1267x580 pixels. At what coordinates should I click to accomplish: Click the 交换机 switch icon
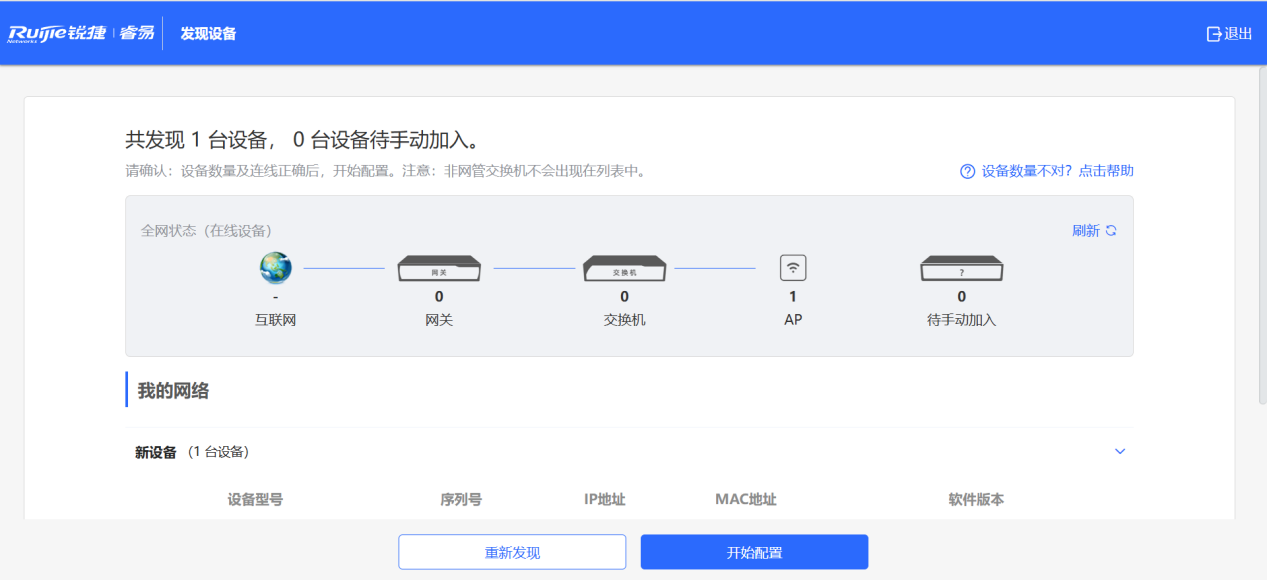624,267
